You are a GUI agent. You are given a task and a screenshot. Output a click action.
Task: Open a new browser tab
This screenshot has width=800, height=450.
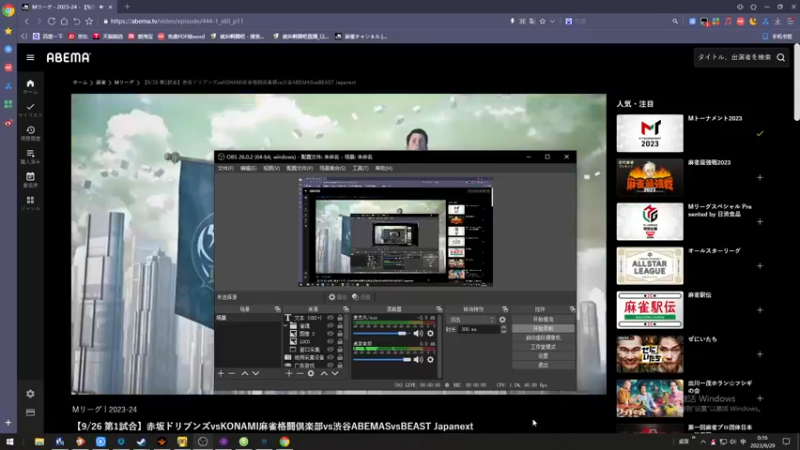[x=127, y=7]
